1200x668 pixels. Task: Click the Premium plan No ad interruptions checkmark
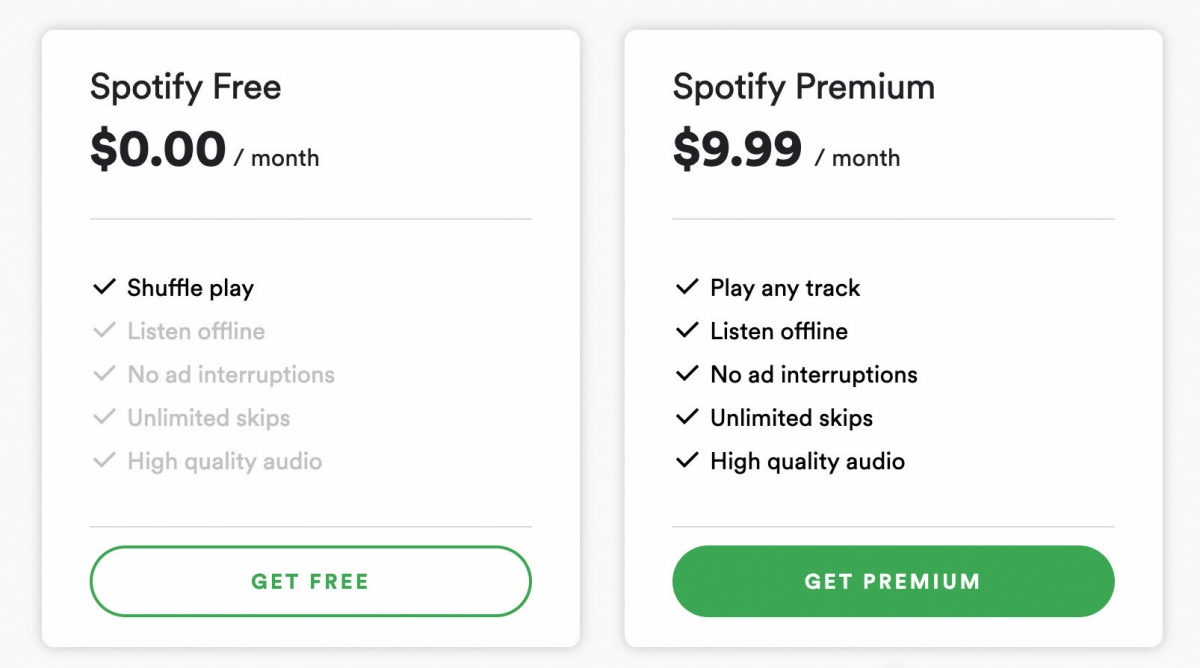click(x=687, y=374)
